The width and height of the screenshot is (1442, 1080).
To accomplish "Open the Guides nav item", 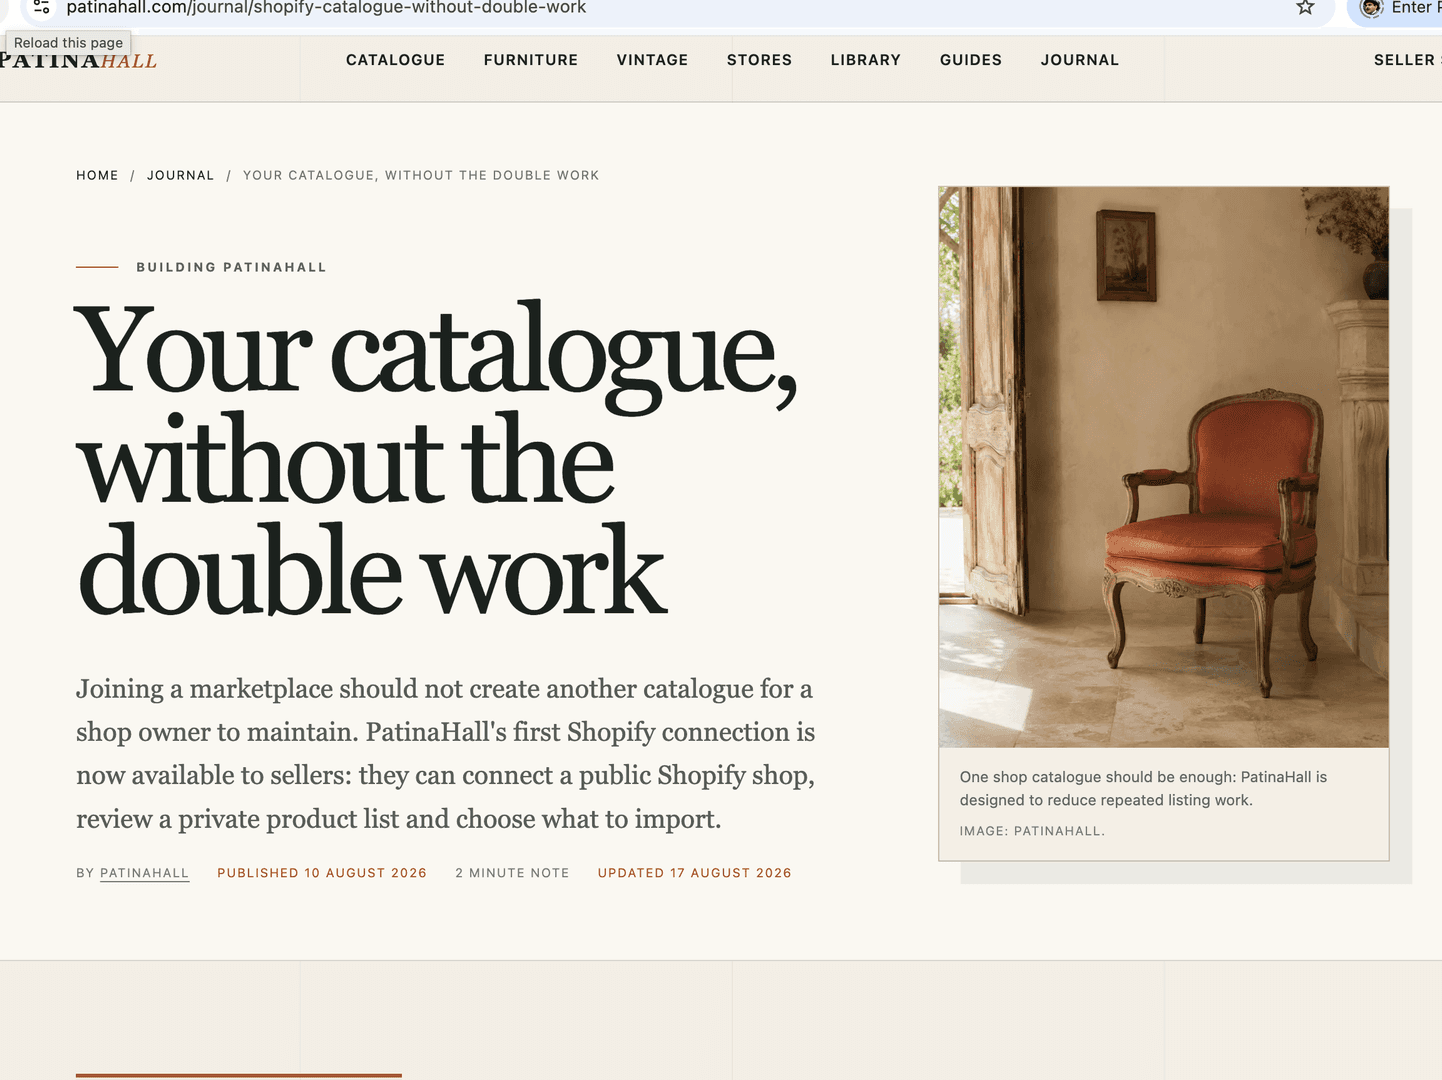I will (971, 60).
